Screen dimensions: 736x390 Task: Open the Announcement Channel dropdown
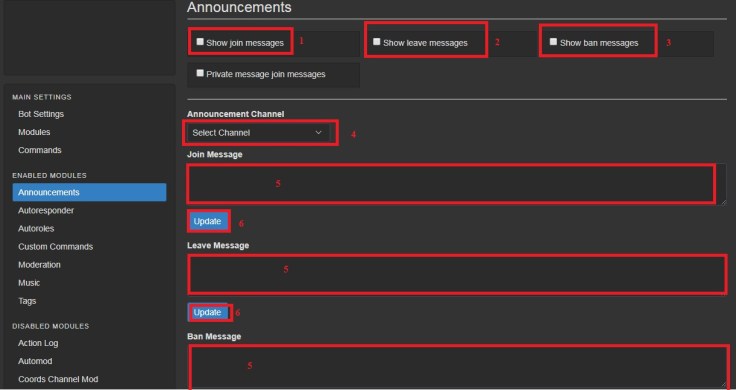[x=258, y=133]
